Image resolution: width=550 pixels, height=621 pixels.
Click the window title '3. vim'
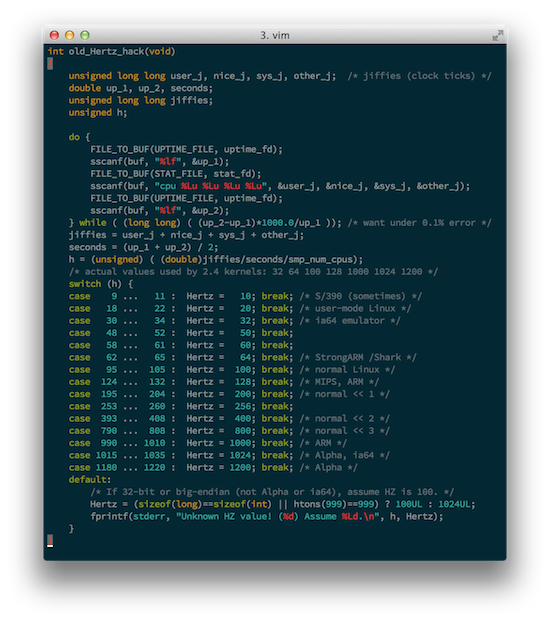275,36
